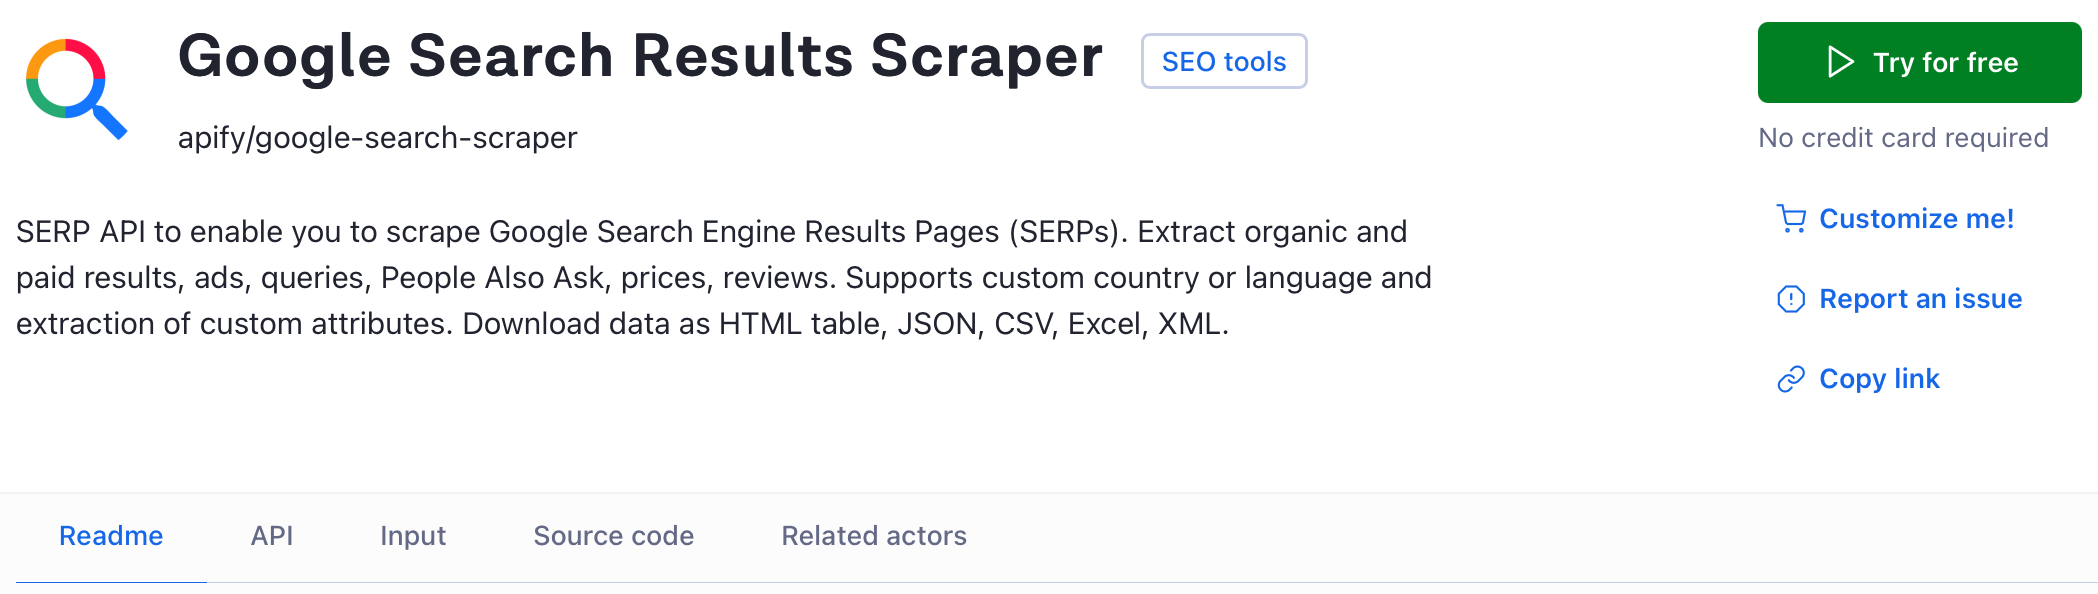Show the Related actors tab
The image size is (2098, 594).
(x=874, y=536)
